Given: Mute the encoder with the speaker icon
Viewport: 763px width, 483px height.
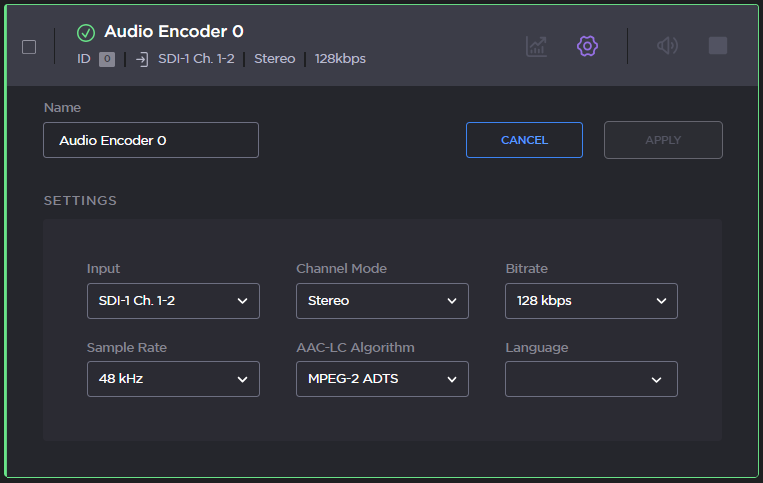Looking at the screenshot, I should tap(667, 46).
